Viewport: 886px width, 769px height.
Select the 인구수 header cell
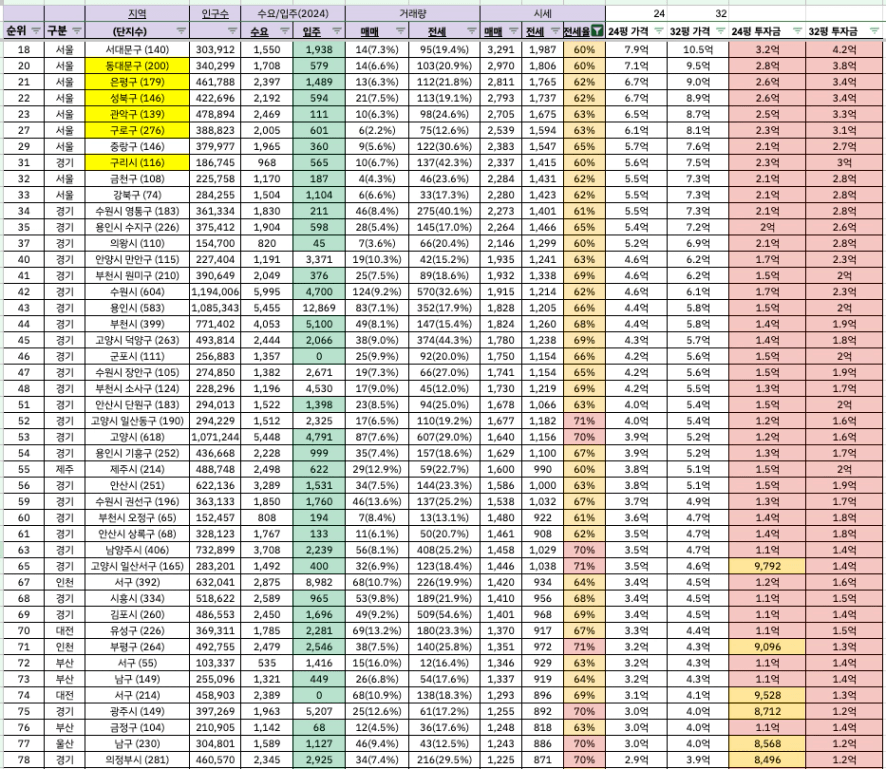(x=215, y=14)
